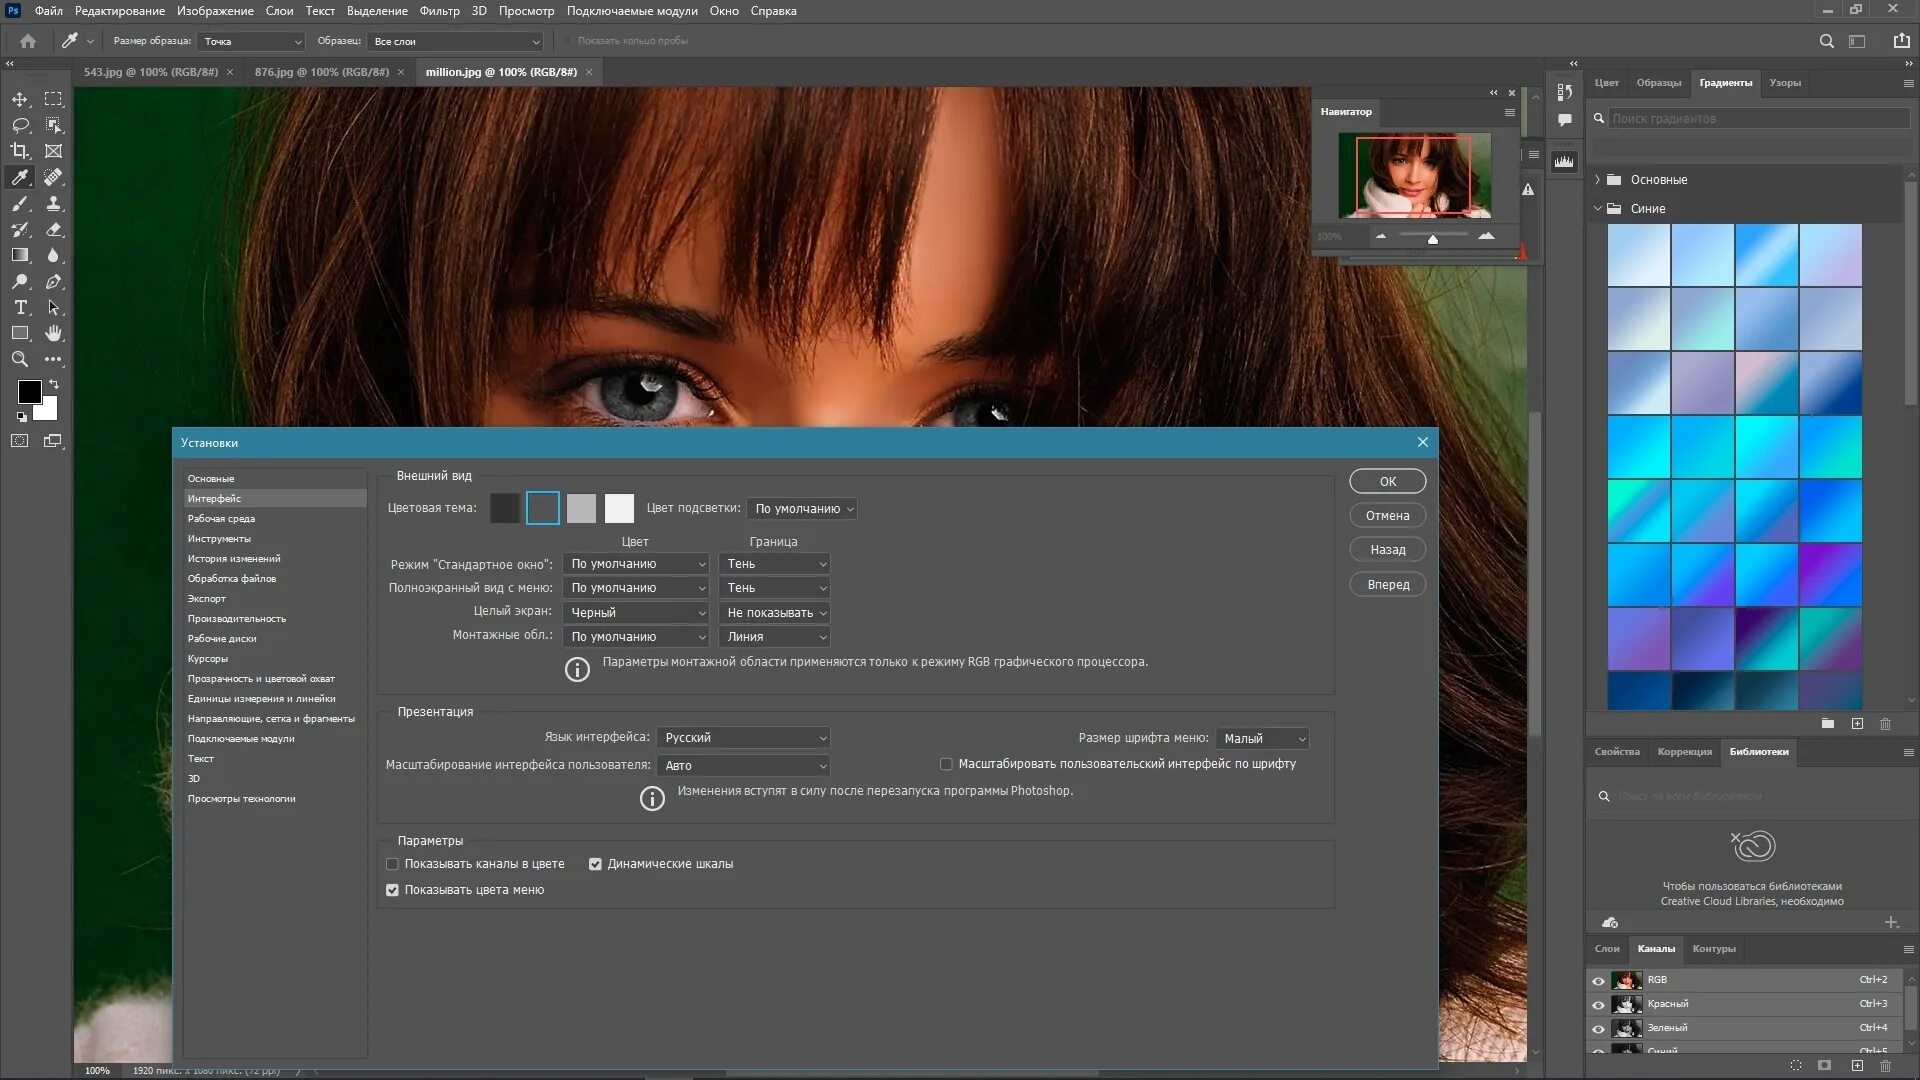Select the Type tool
Viewport: 1920px width, 1080px height.
(20, 307)
